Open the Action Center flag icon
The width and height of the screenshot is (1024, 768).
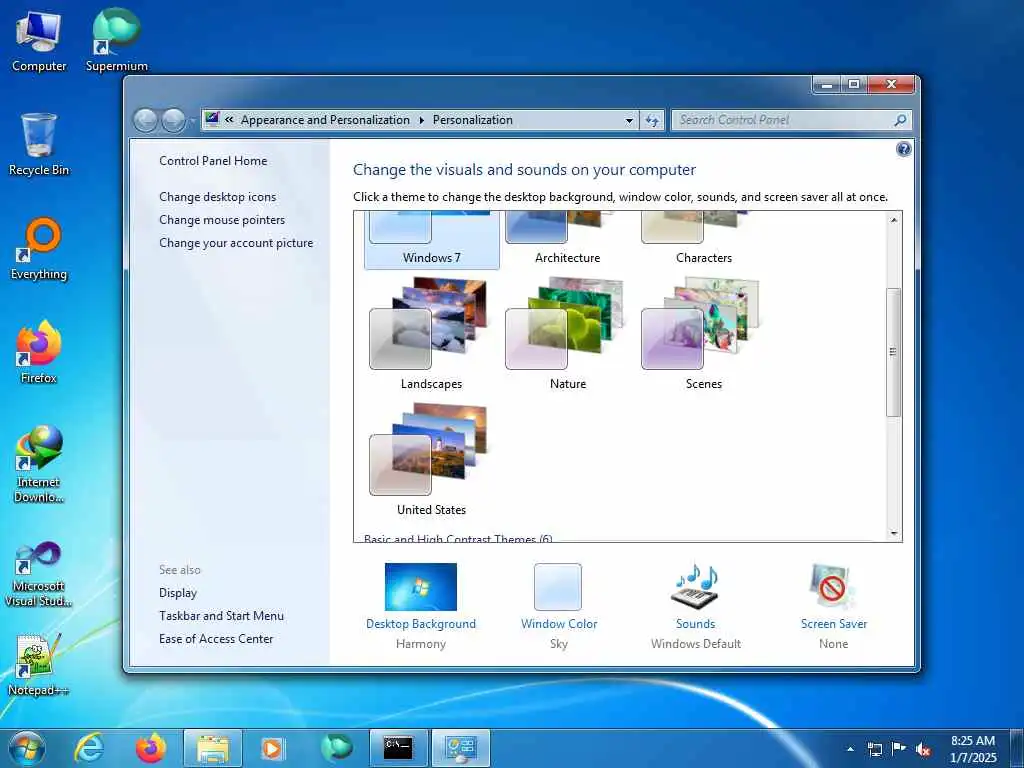pos(899,749)
